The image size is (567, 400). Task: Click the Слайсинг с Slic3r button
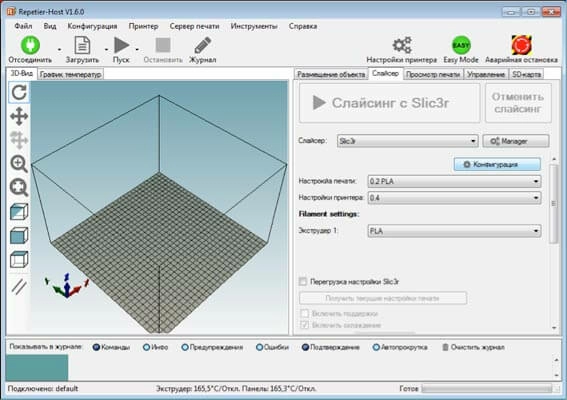point(389,103)
